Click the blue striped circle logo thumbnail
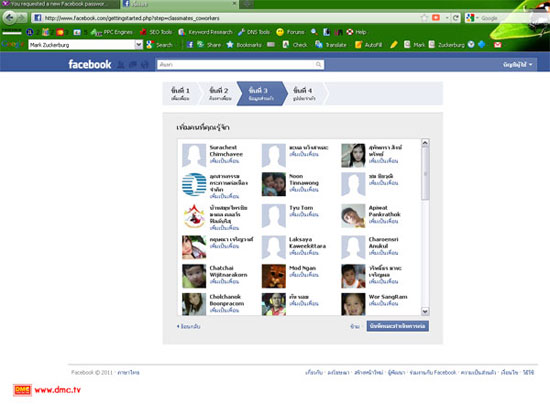The height and width of the screenshot is (404, 550). click(x=194, y=184)
